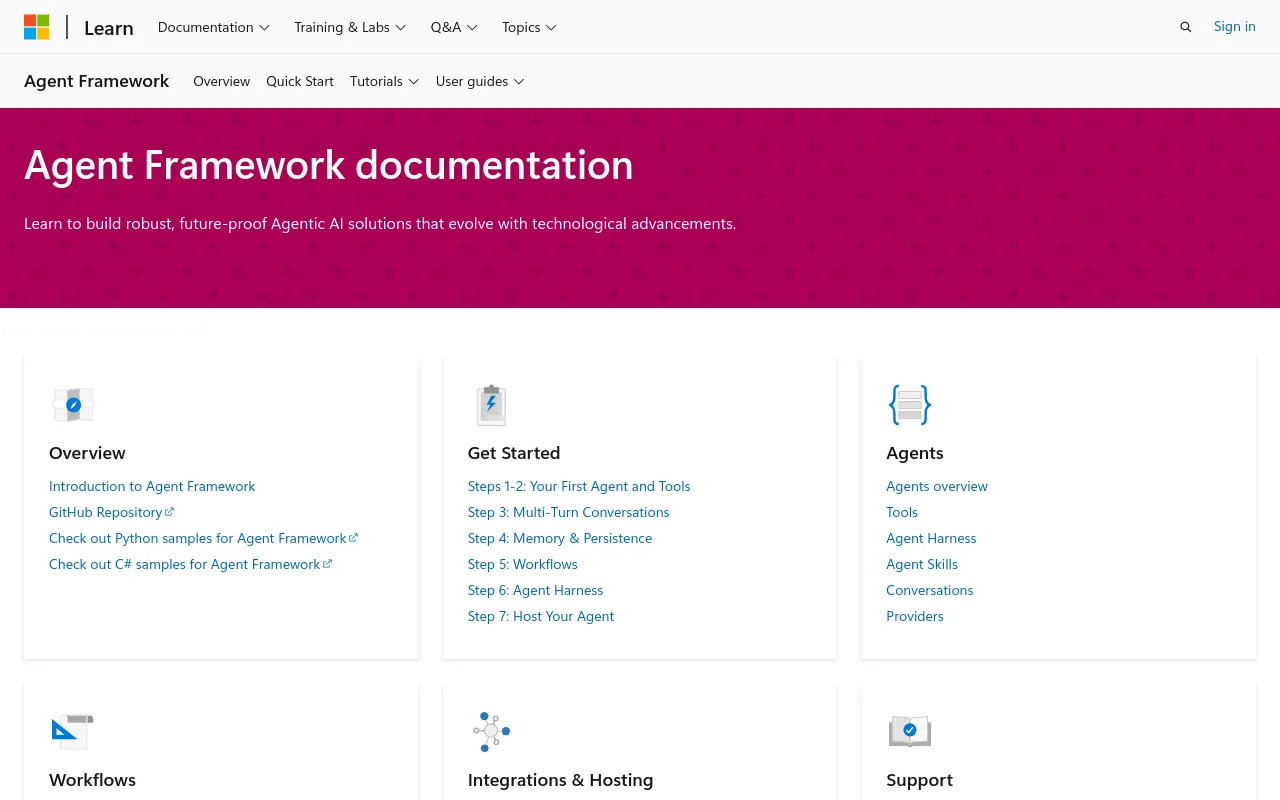
Task: Open Introduction to Agent Framework
Action: (152, 486)
